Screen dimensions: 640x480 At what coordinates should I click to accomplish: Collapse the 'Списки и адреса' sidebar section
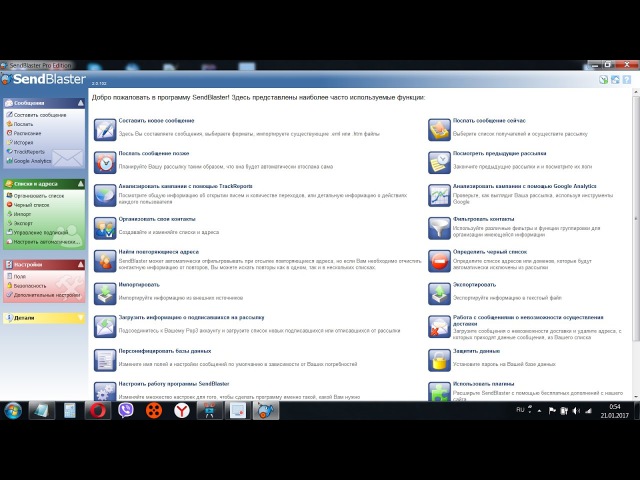point(80,184)
